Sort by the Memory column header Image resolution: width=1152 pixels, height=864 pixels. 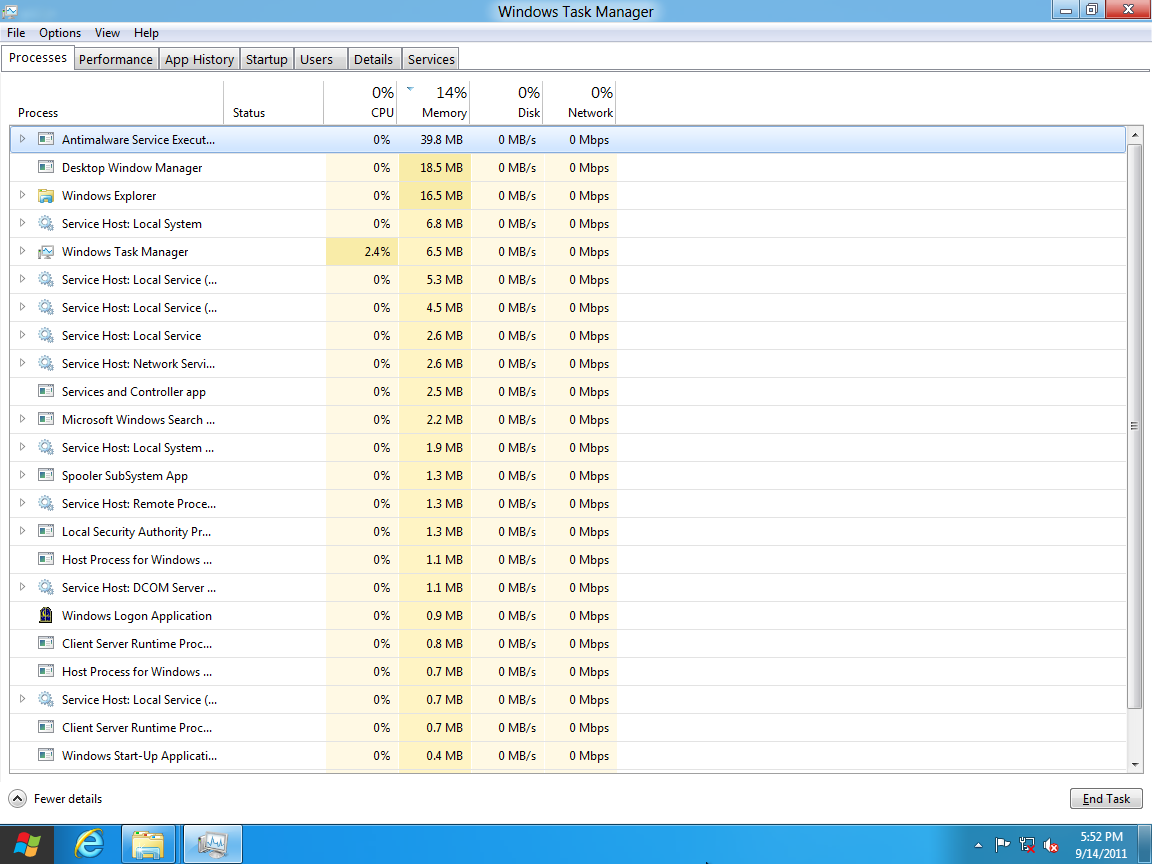pyautogui.click(x=433, y=102)
